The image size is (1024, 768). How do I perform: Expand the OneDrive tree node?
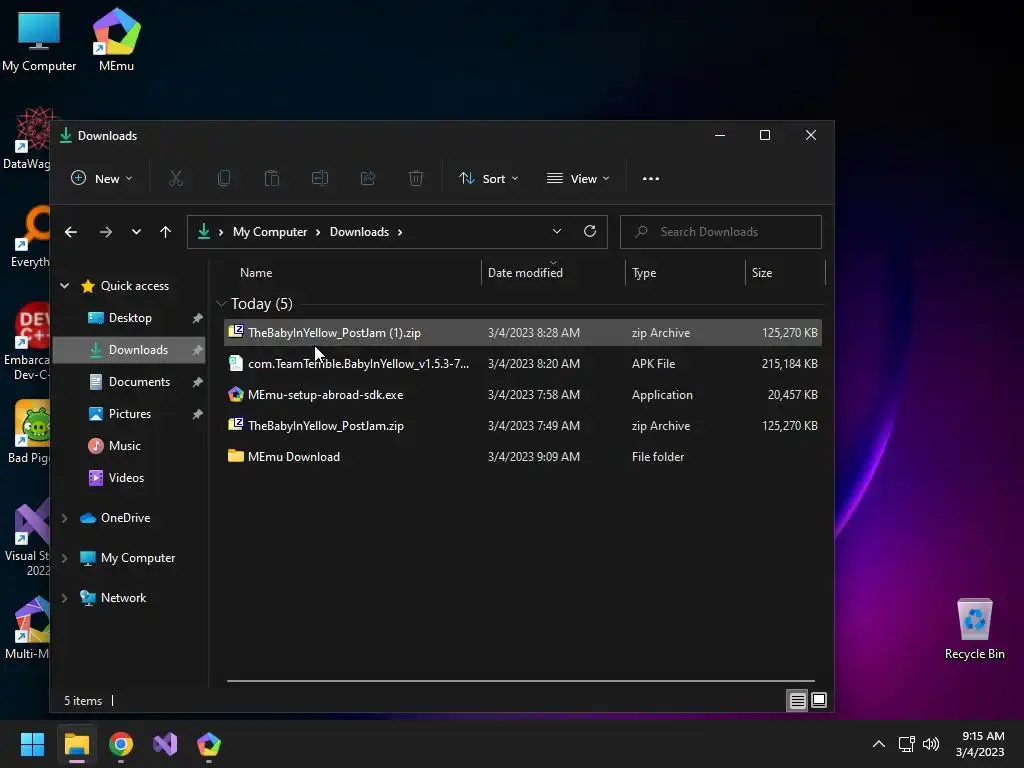[x=65, y=518]
